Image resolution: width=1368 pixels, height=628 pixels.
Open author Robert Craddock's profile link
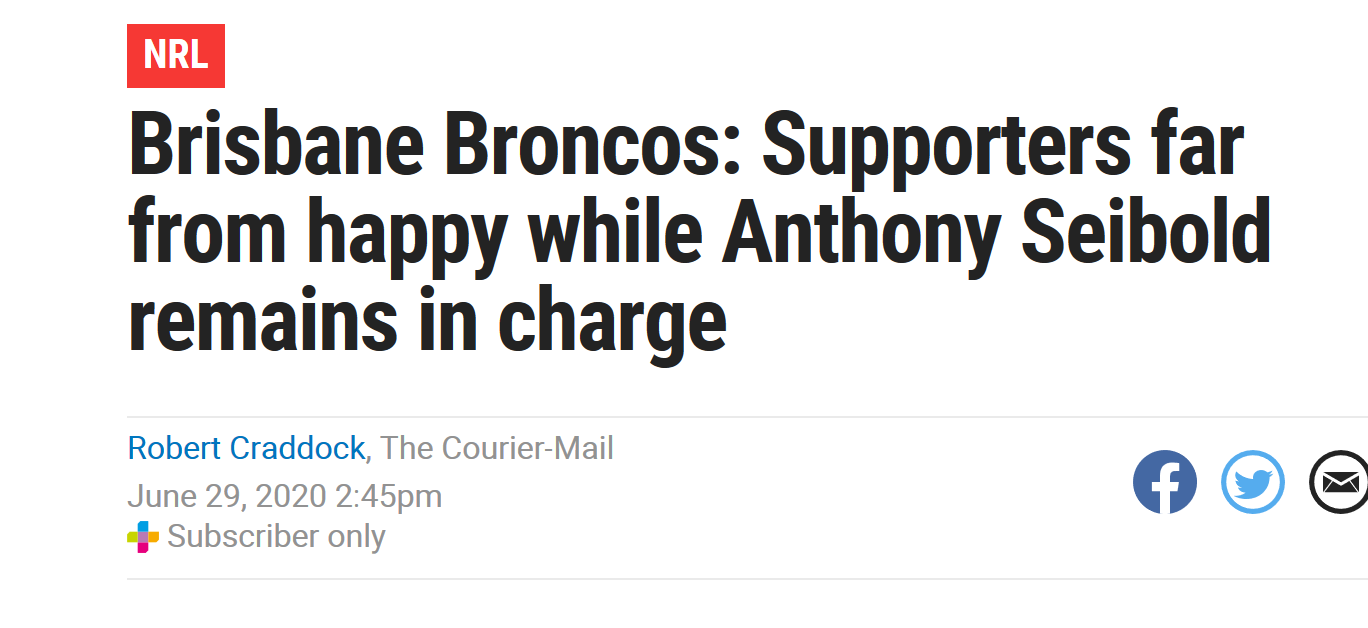click(246, 448)
